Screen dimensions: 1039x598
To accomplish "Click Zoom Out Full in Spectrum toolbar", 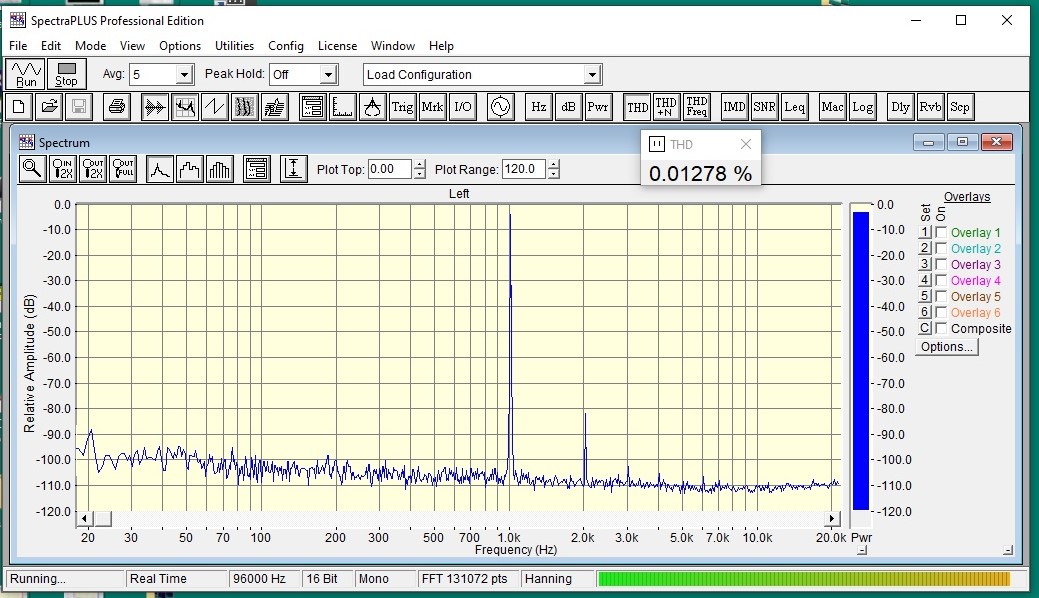I will click(123, 169).
